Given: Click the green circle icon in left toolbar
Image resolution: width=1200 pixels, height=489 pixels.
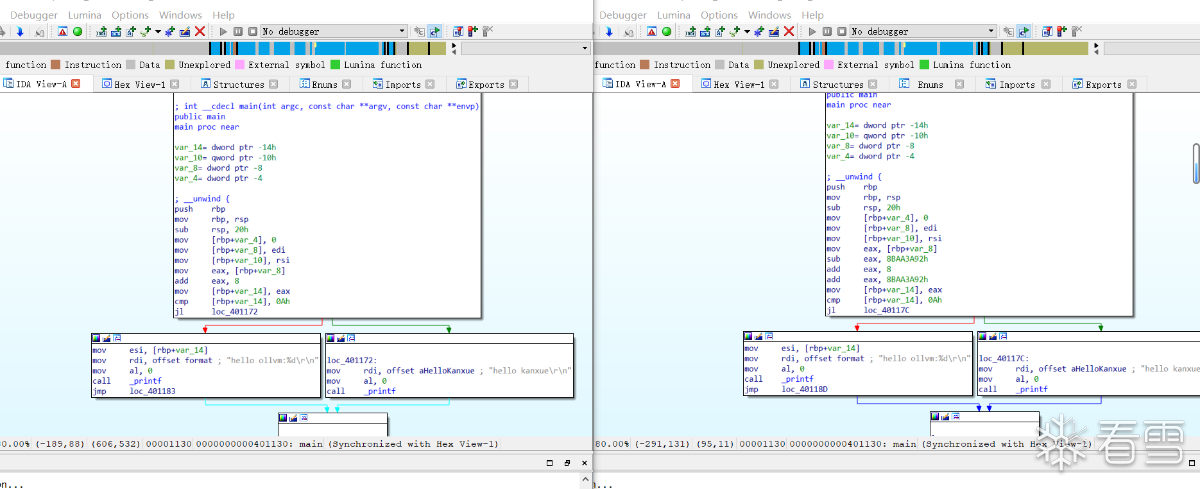Looking at the screenshot, I should click(77, 32).
